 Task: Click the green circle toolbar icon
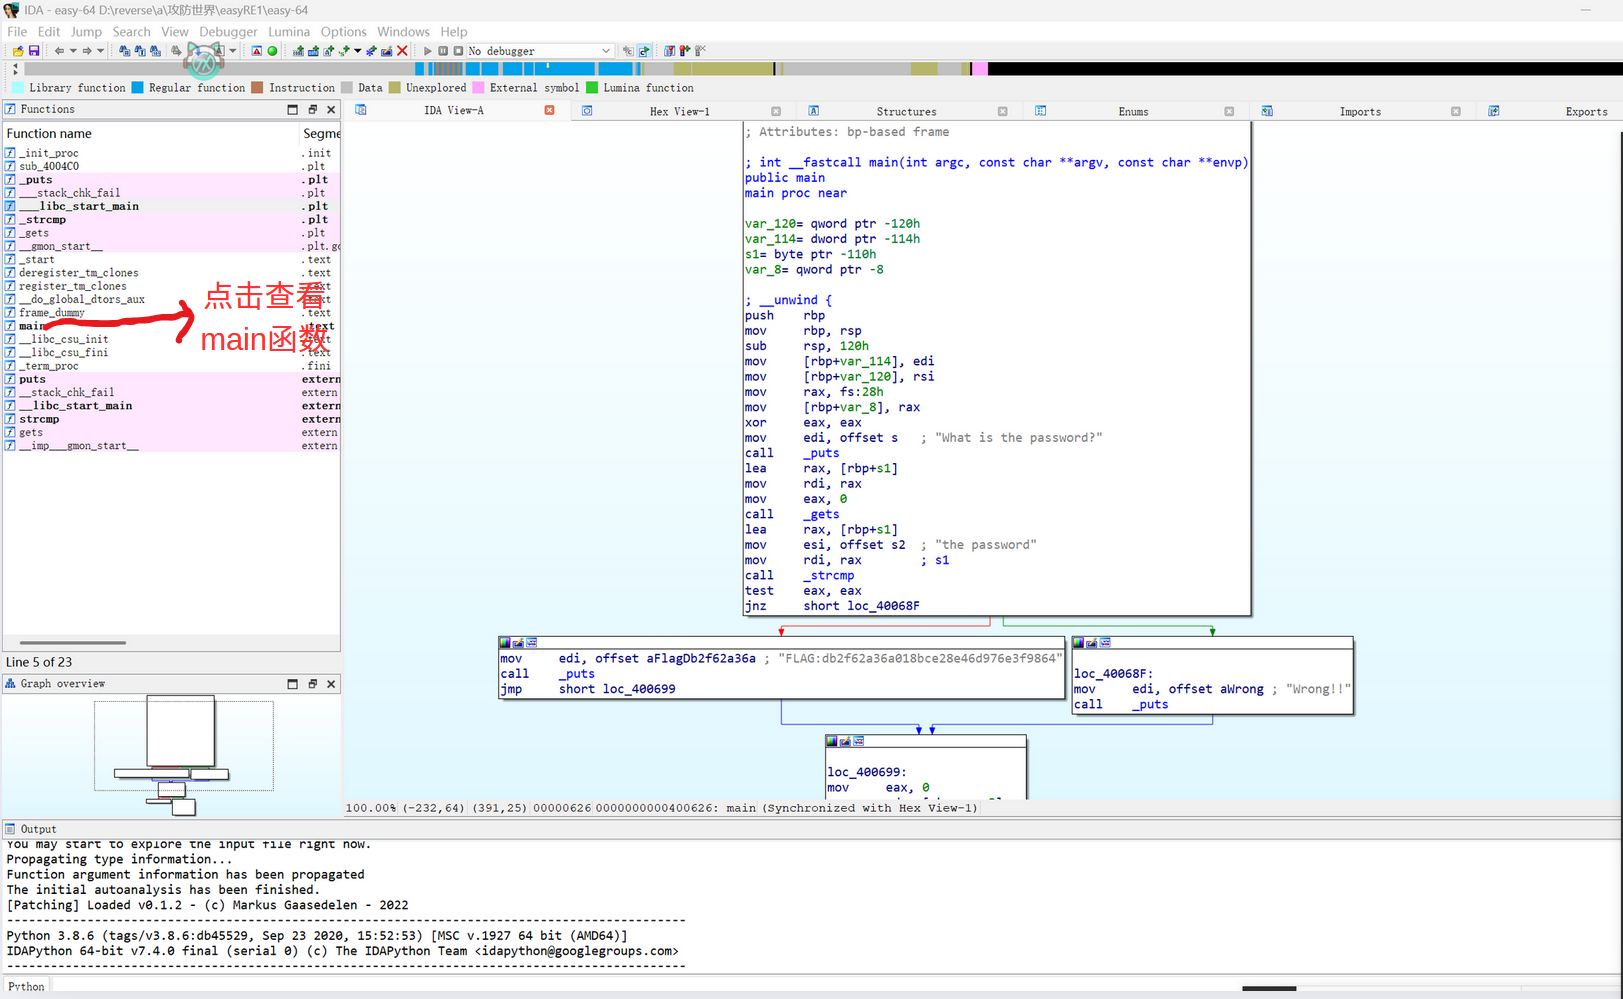pyautogui.click(x=272, y=51)
